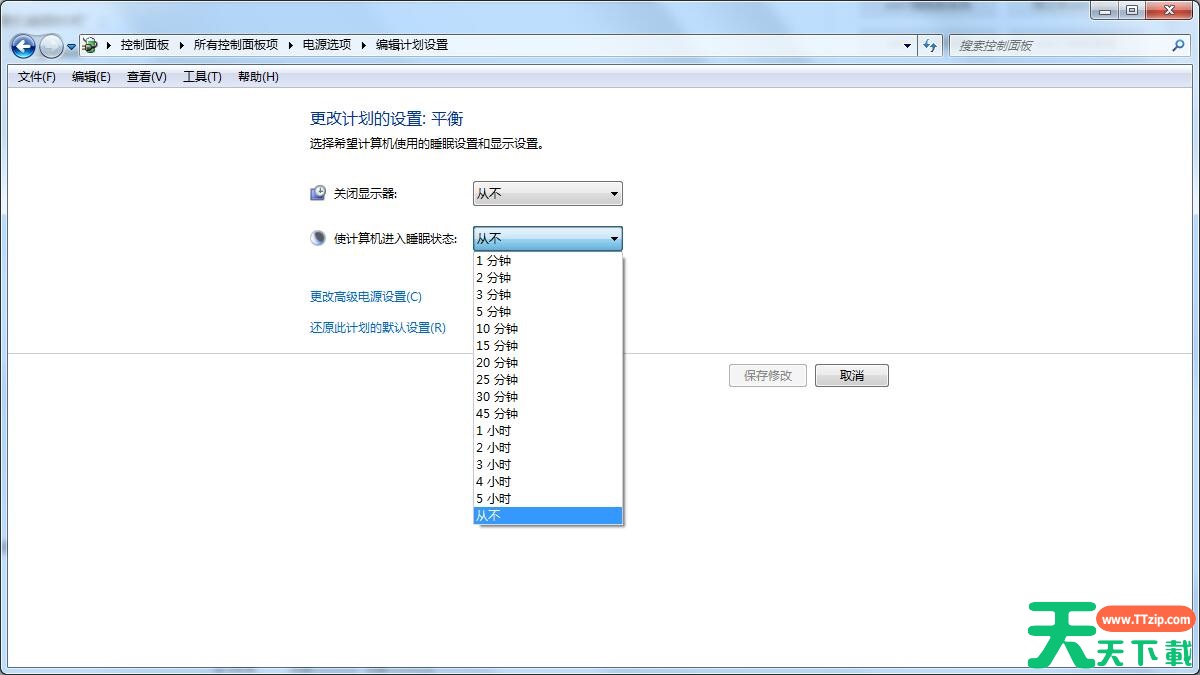The image size is (1200, 675).
Task: Open the 关闭显示器 dropdown
Action: [548, 194]
